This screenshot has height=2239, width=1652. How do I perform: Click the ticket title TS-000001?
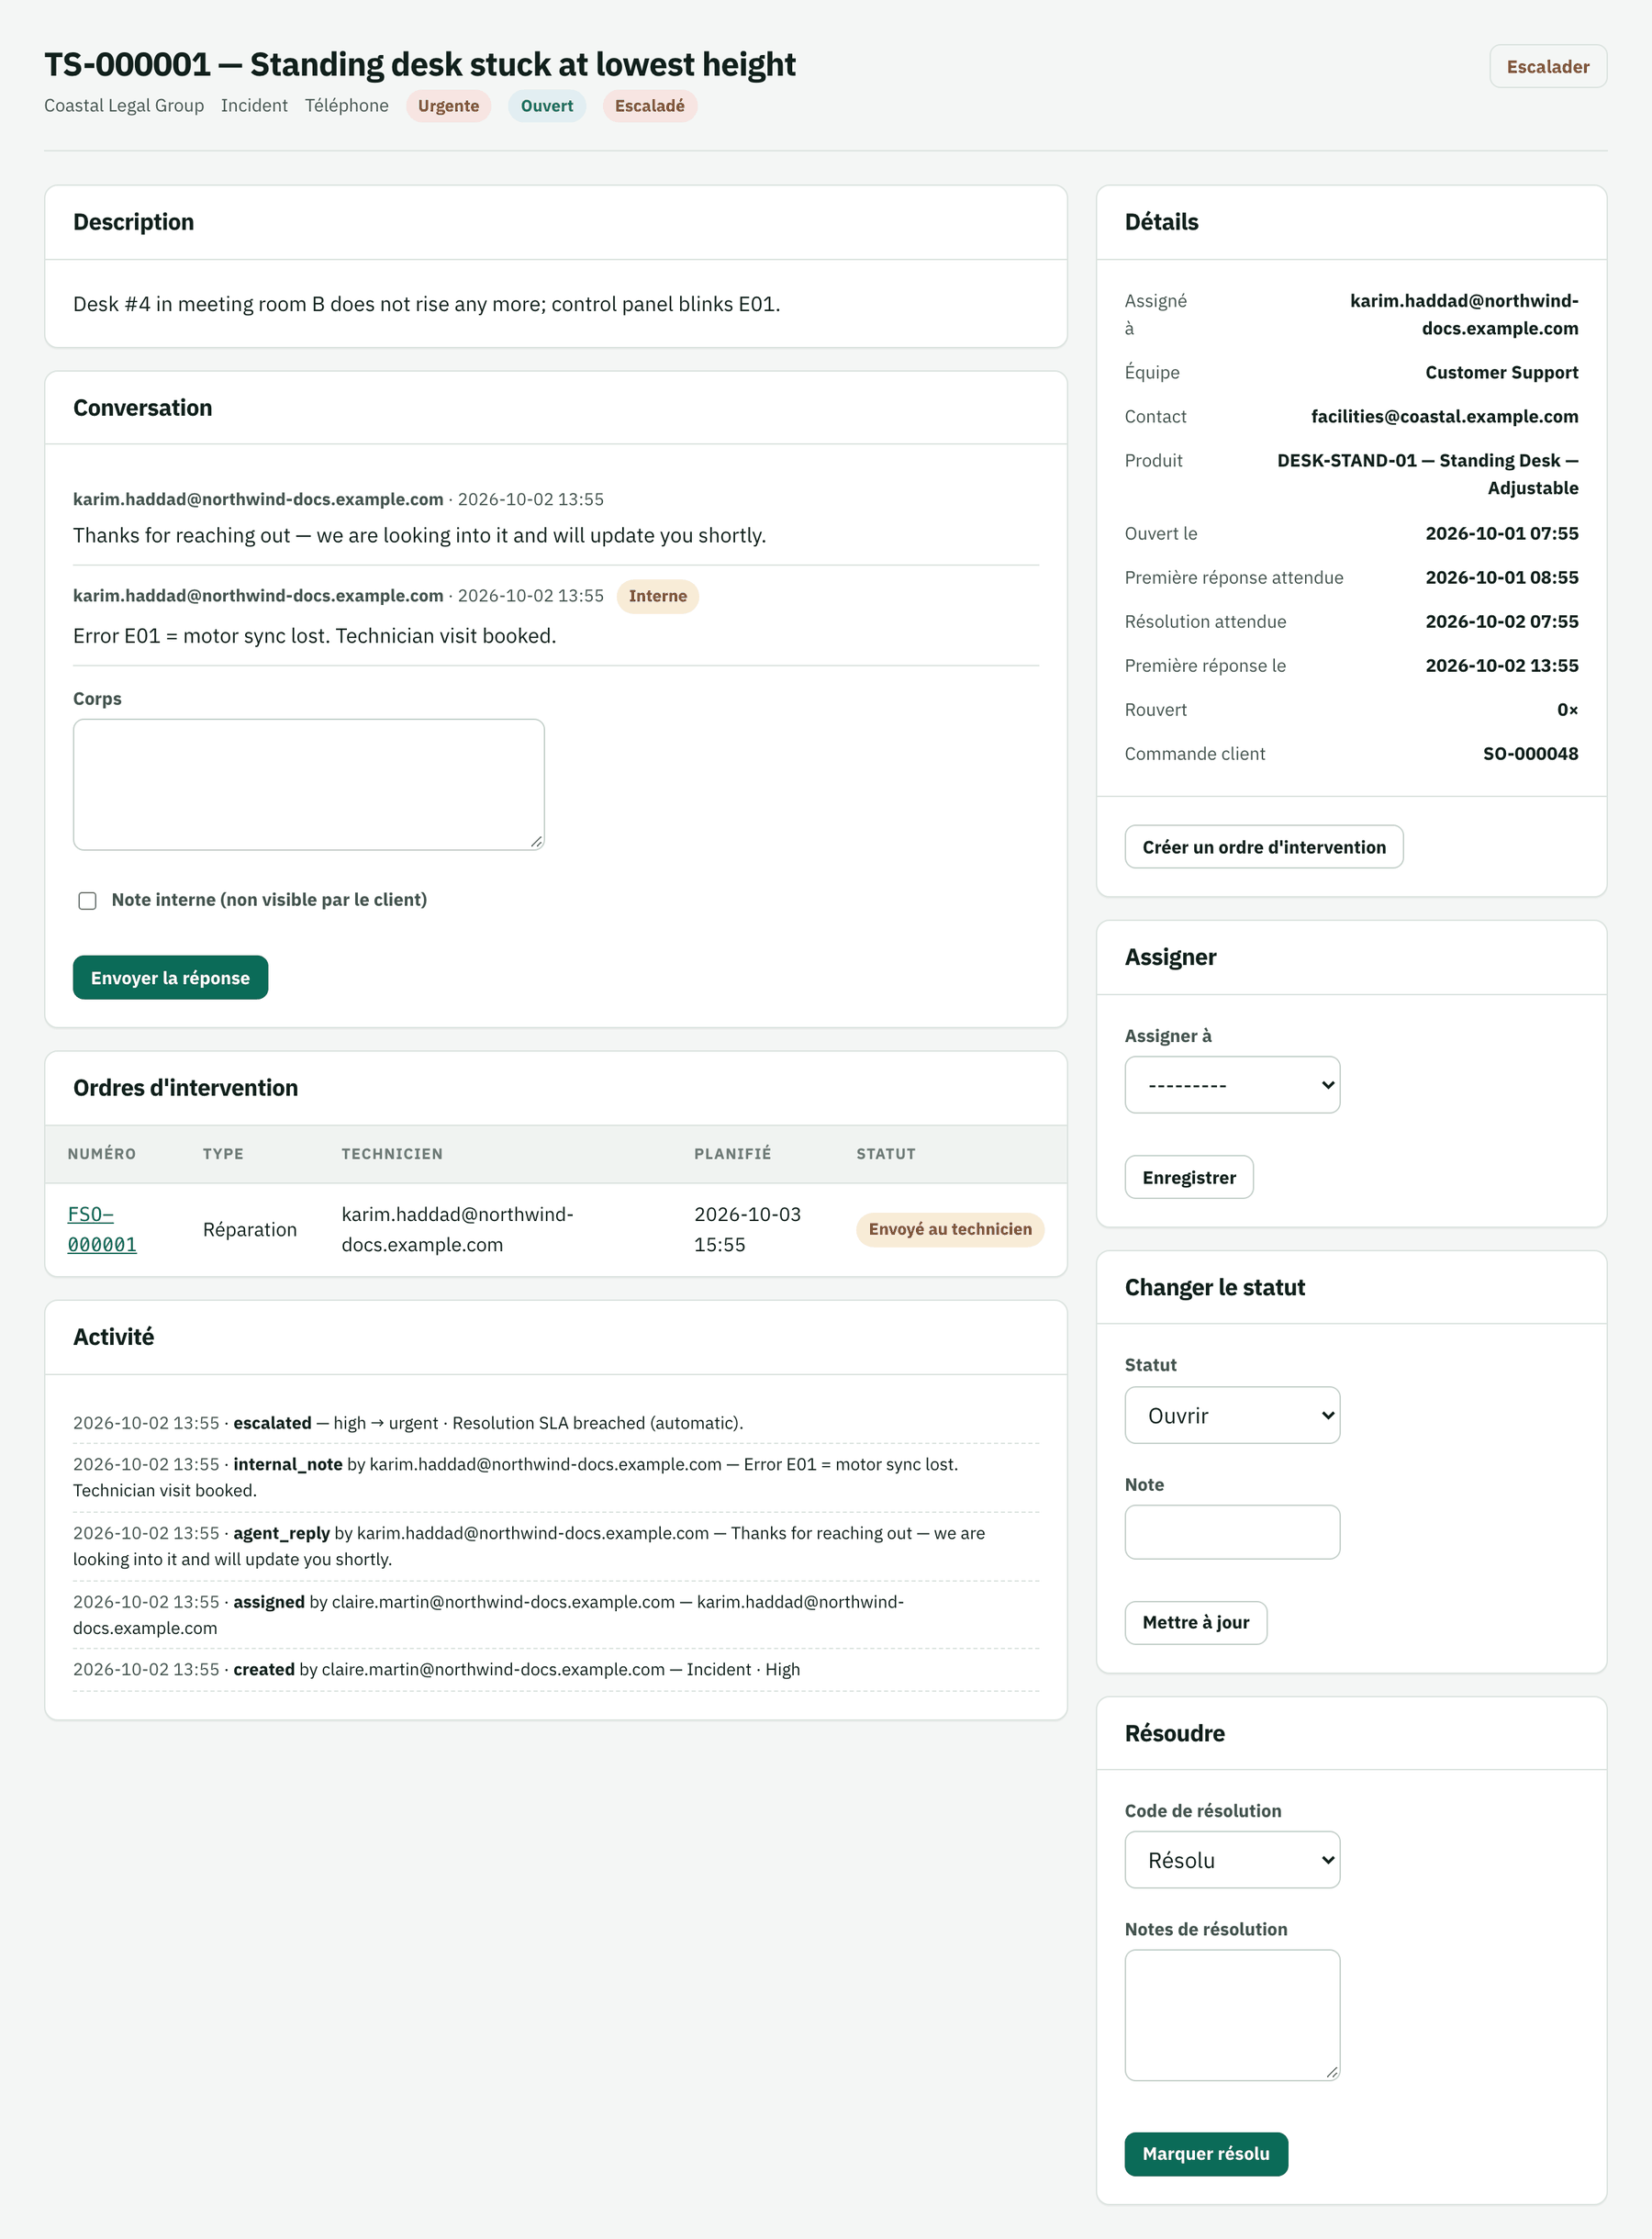click(x=420, y=64)
